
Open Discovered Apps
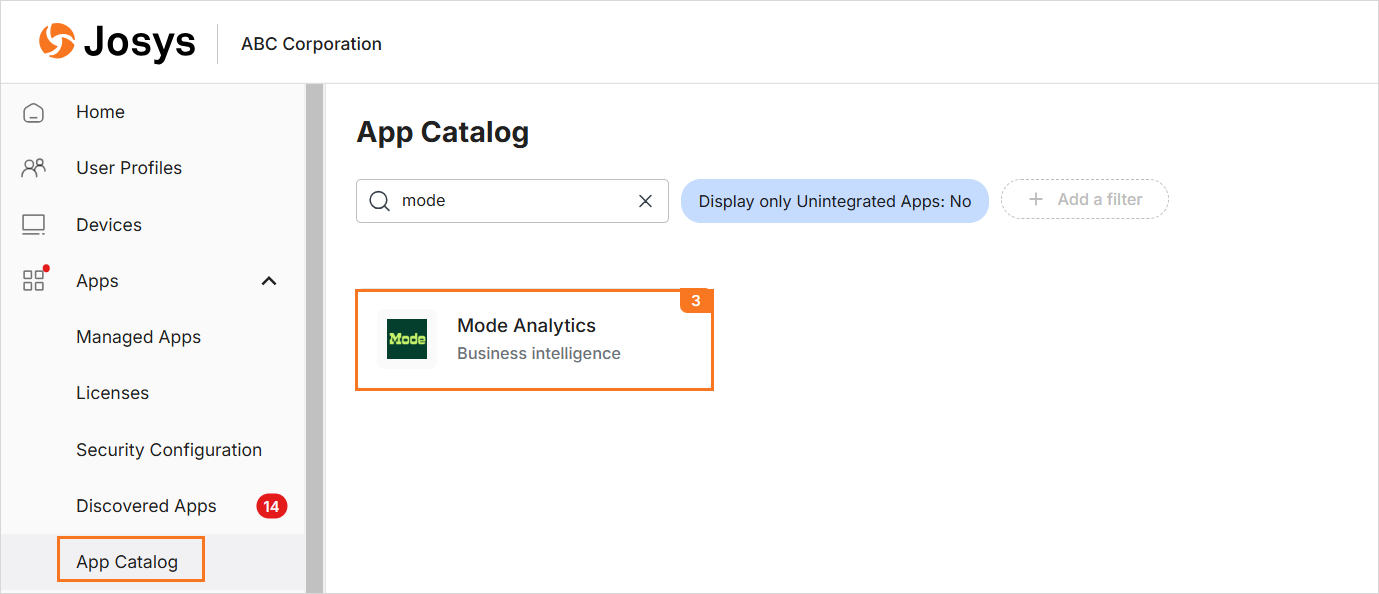point(146,506)
